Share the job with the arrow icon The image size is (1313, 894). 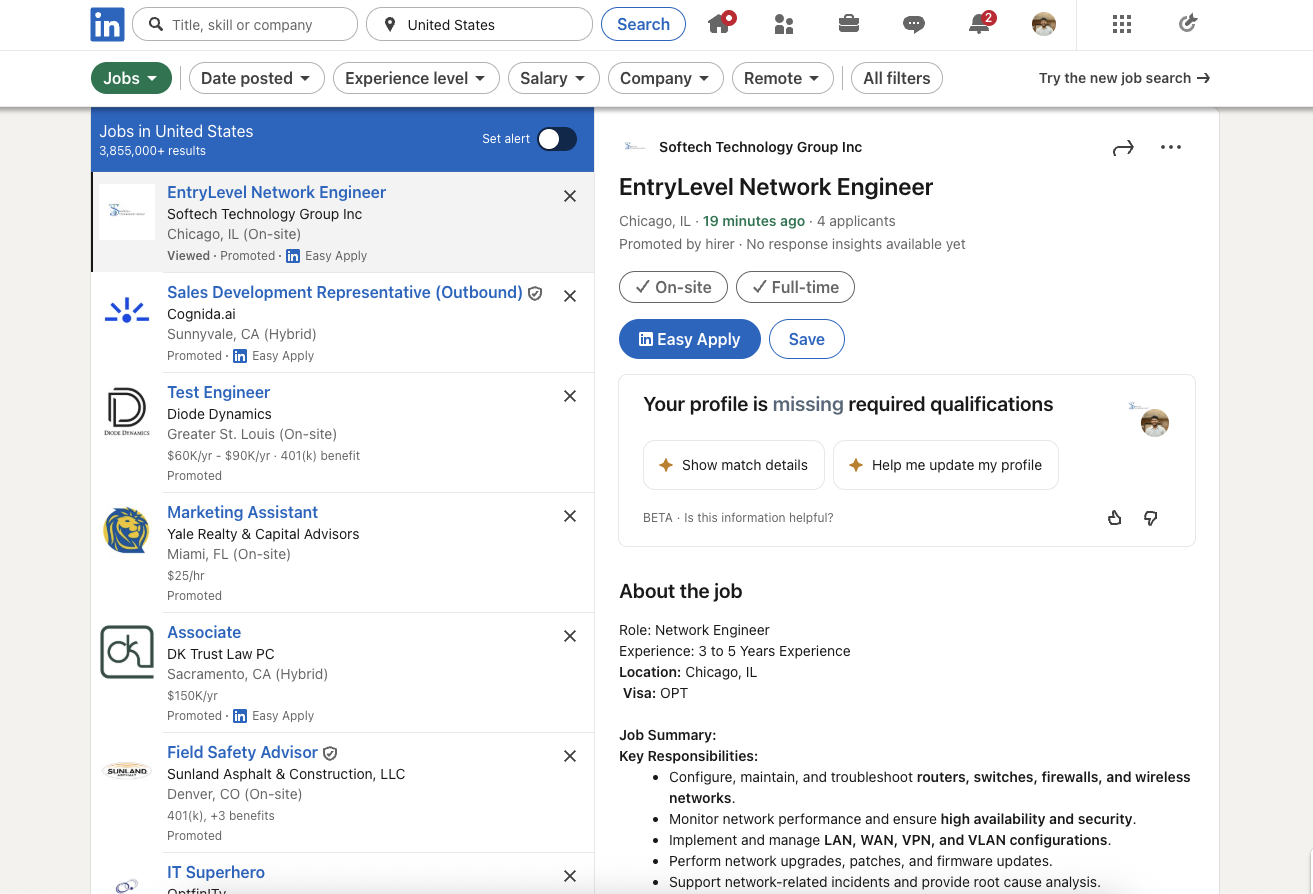(x=1123, y=148)
